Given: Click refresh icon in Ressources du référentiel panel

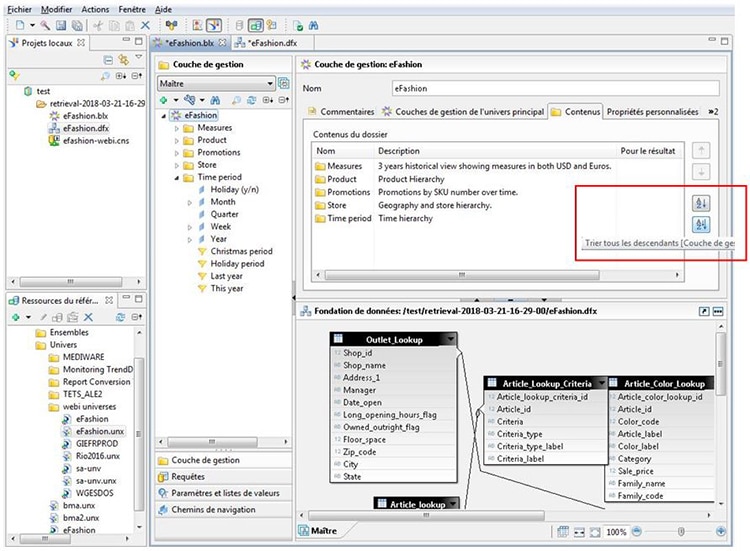Looking at the screenshot, I should (x=121, y=317).
